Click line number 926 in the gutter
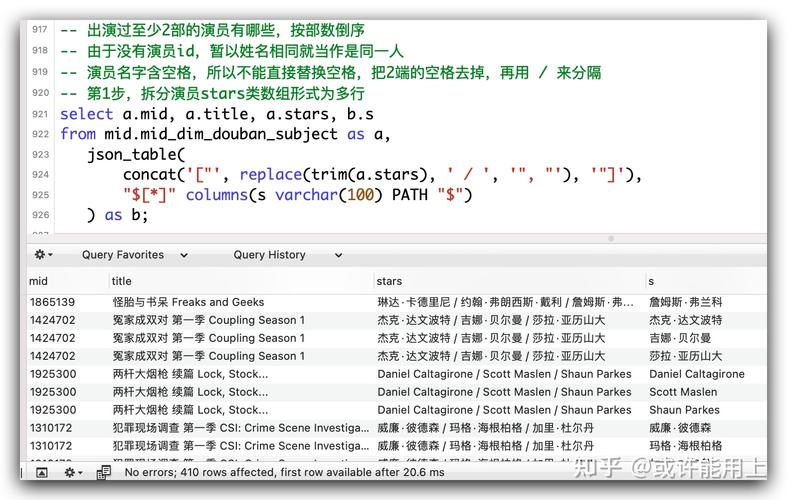Image resolution: width=787 pixels, height=500 pixels. 40,215
